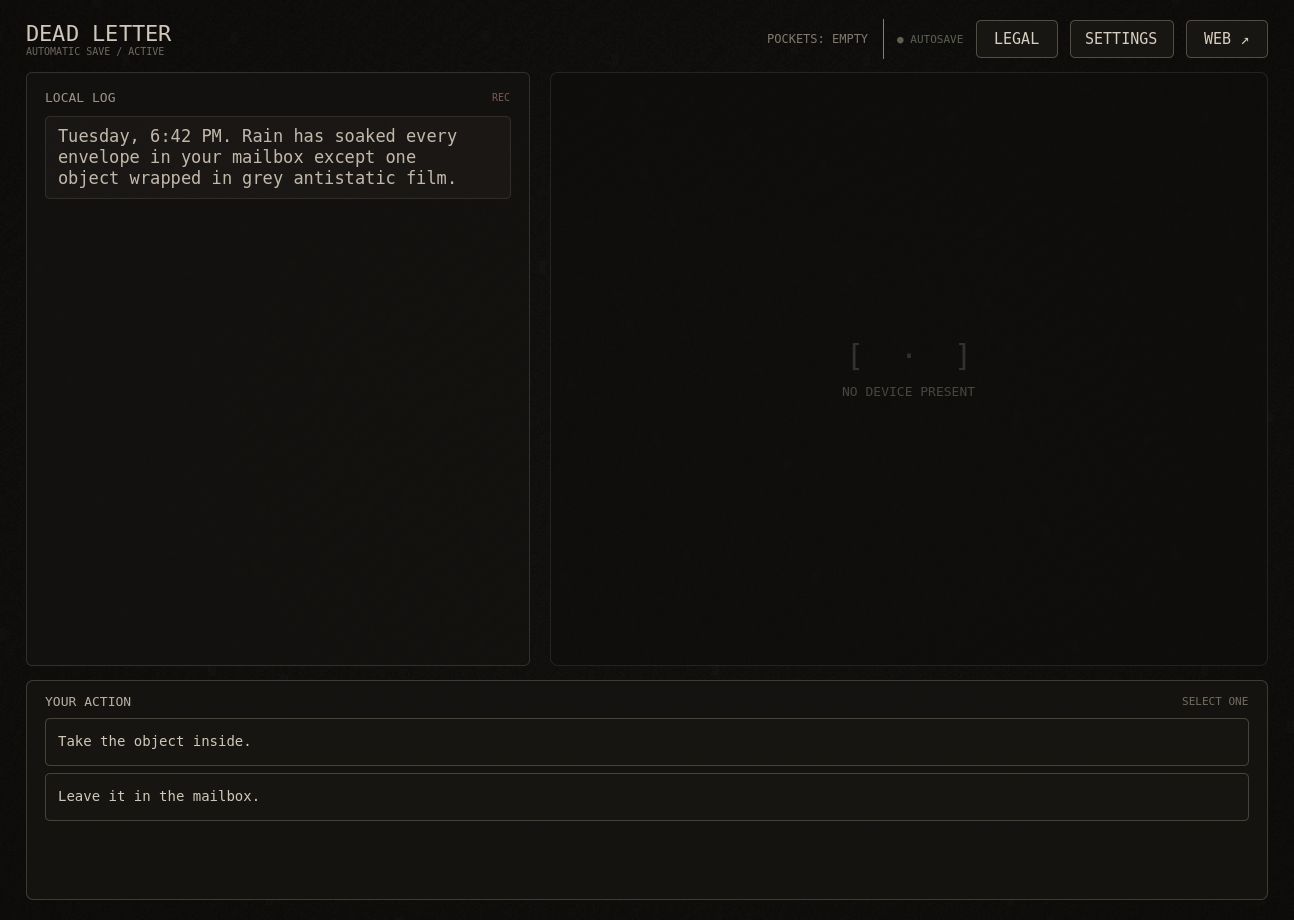Select the LOCAL LOG panel heading
Image resolution: width=1294 pixels, height=920 pixels.
(x=80, y=98)
